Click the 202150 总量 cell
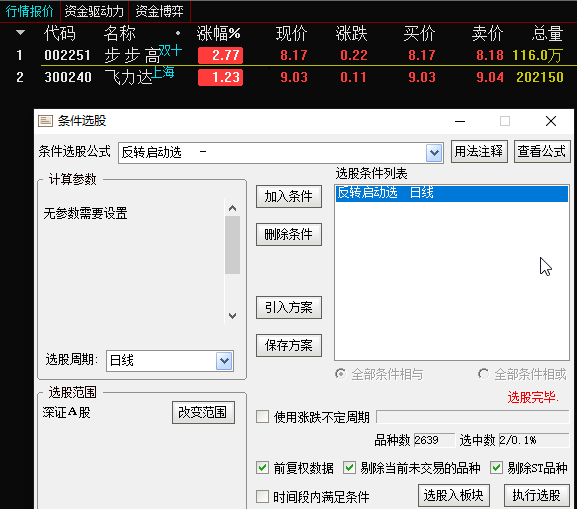Screen dimensions: 577x509 pos(540,77)
